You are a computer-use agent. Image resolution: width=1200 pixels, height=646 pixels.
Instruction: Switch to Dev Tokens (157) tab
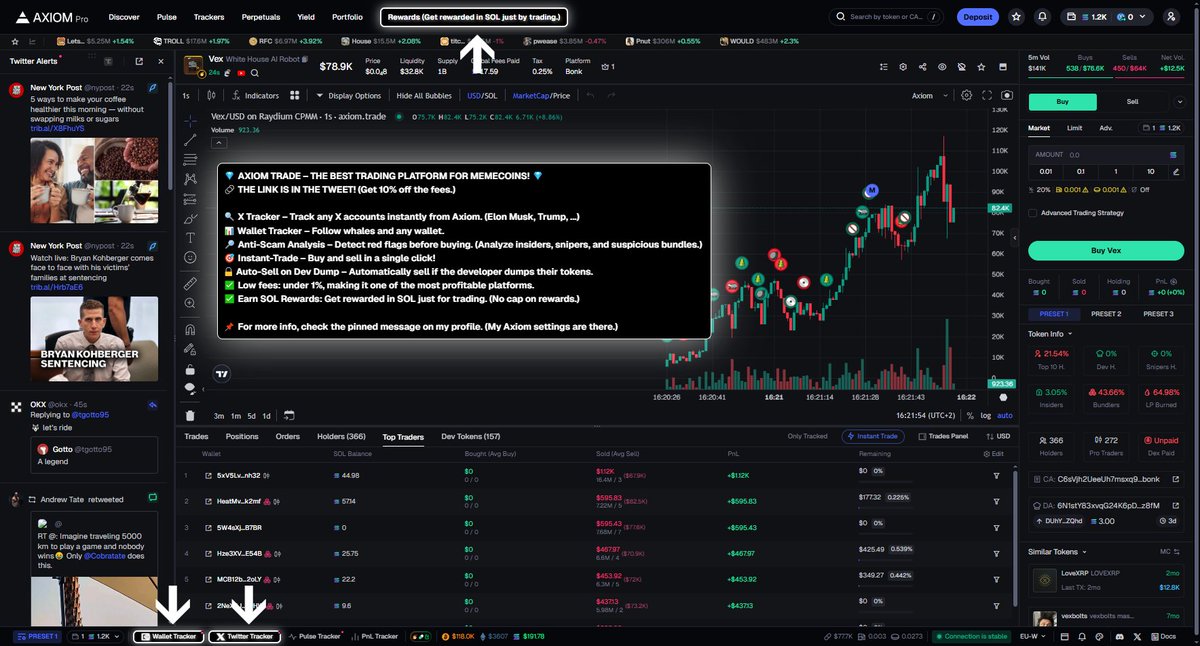[x=470, y=437]
